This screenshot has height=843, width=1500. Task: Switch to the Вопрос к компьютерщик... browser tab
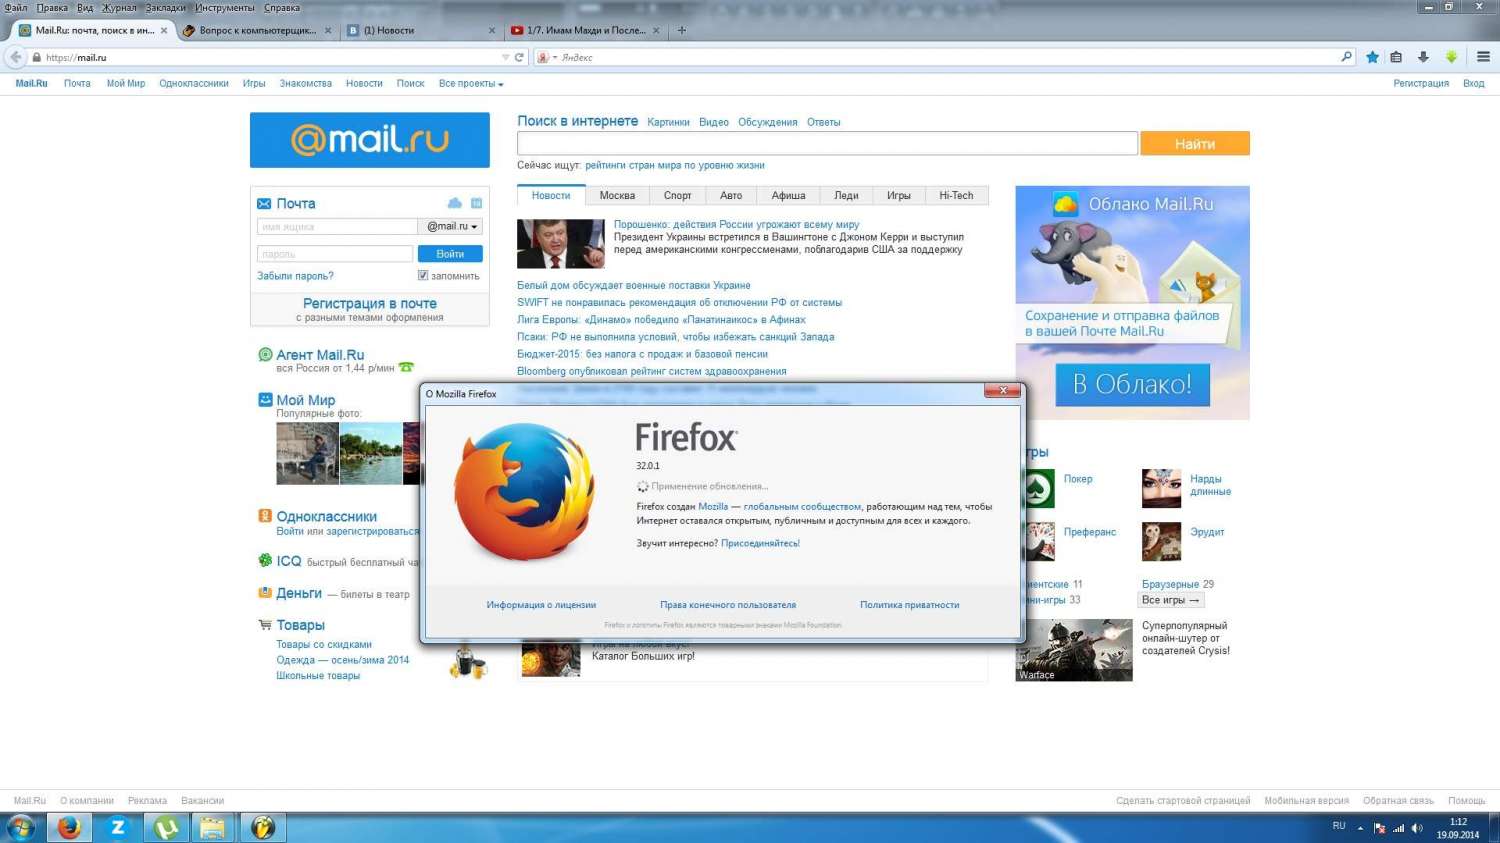[x=257, y=30]
